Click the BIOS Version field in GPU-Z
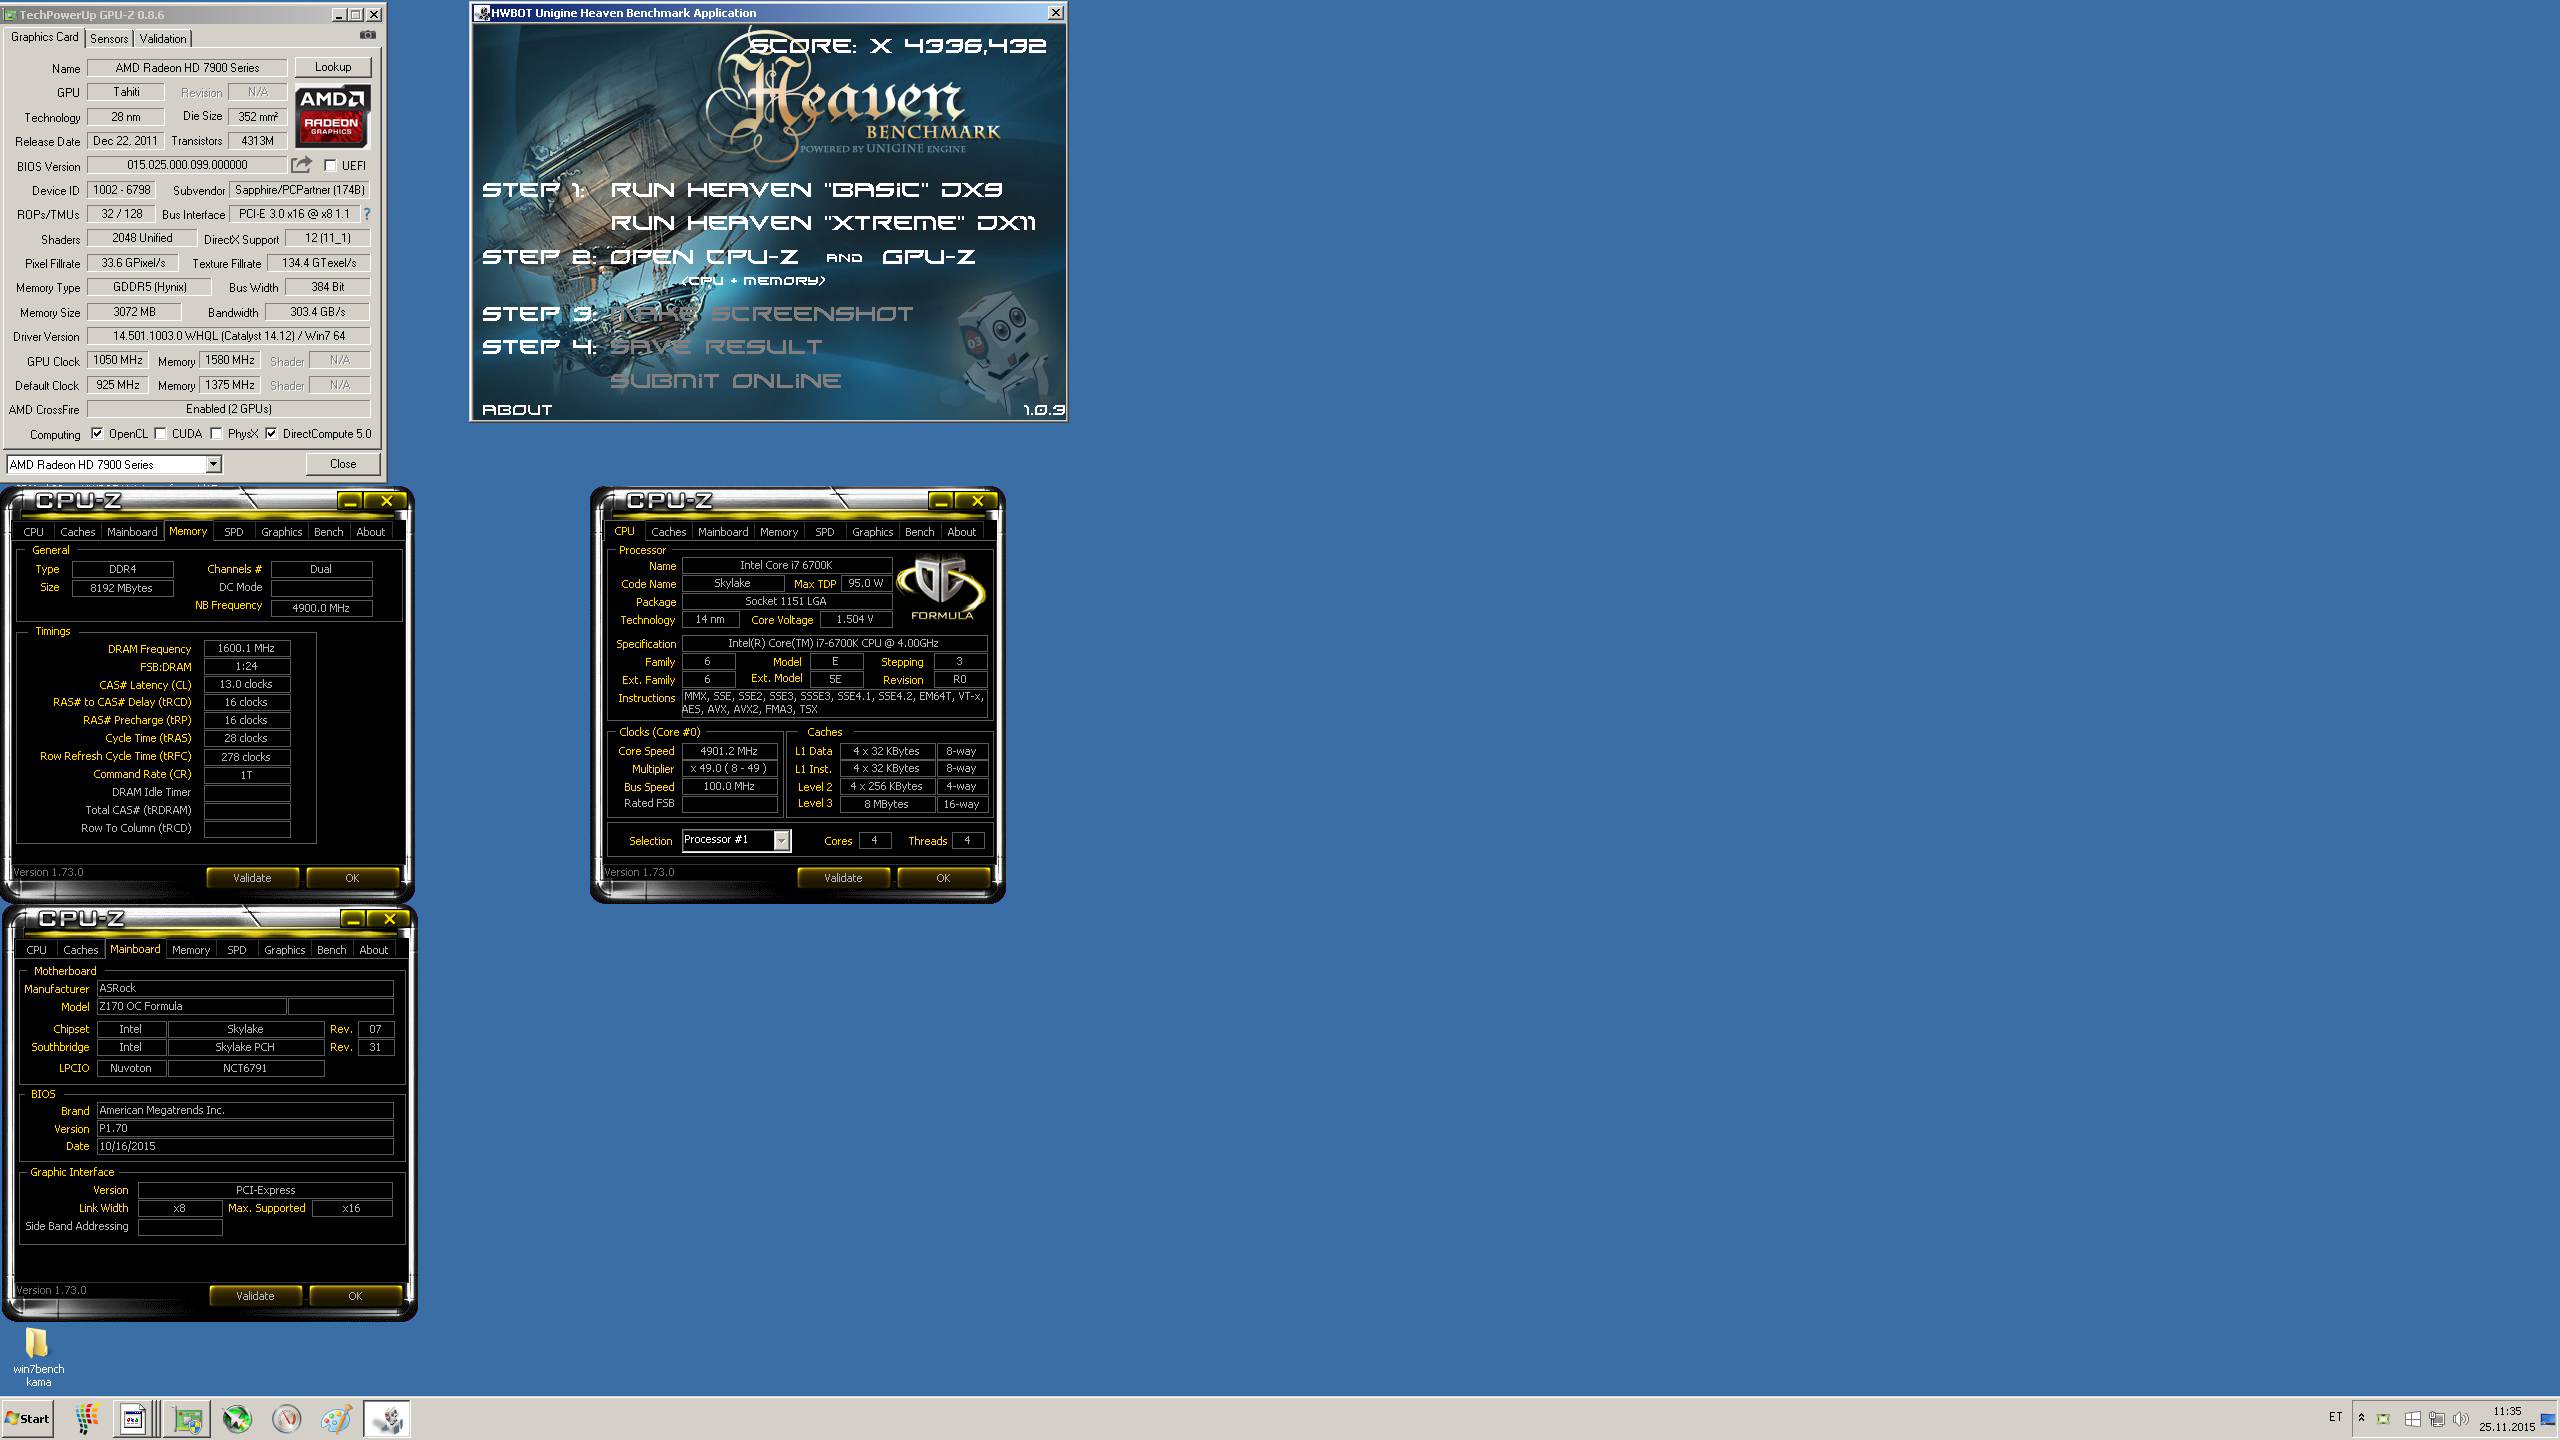This screenshot has height=1440, width=2560. click(x=187, y=165)
